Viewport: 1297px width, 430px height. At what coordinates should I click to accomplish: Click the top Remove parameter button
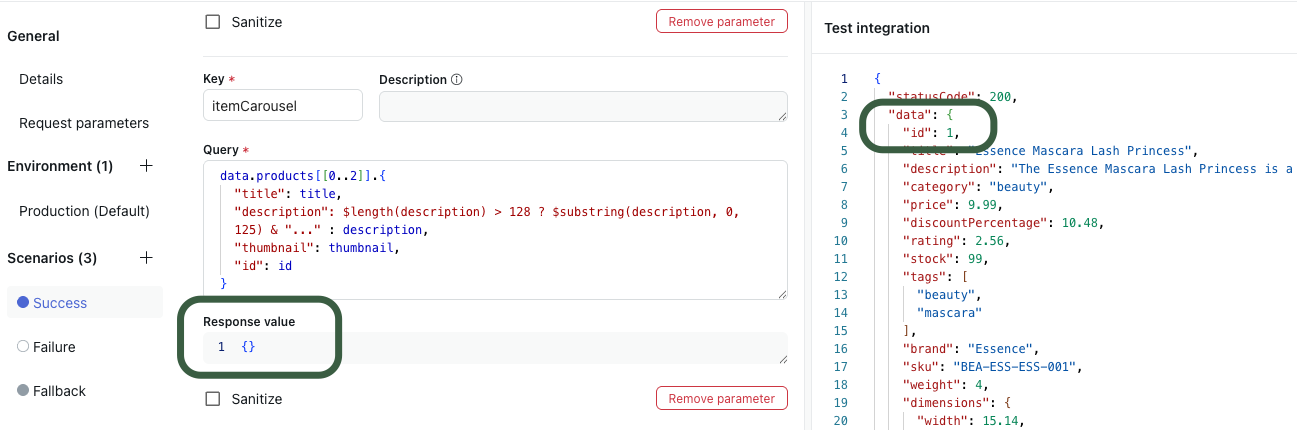(721, 21)
